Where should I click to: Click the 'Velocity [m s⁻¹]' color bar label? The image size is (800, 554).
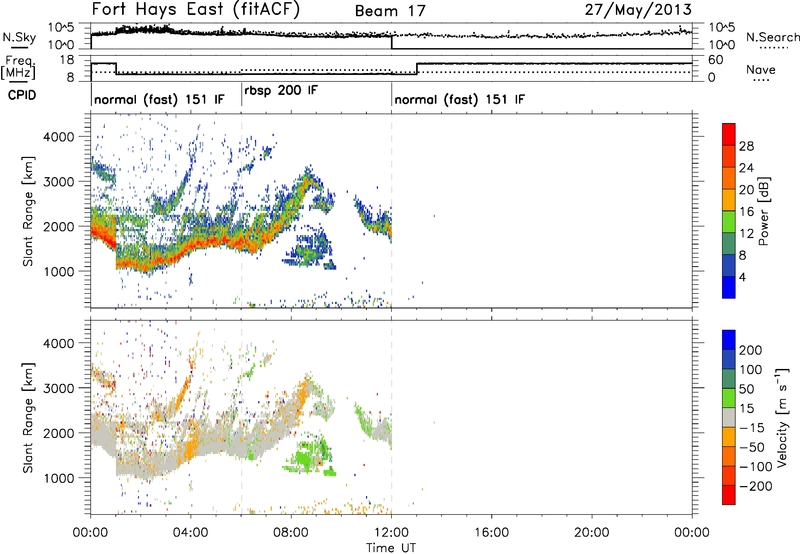[x=781, y=417]
